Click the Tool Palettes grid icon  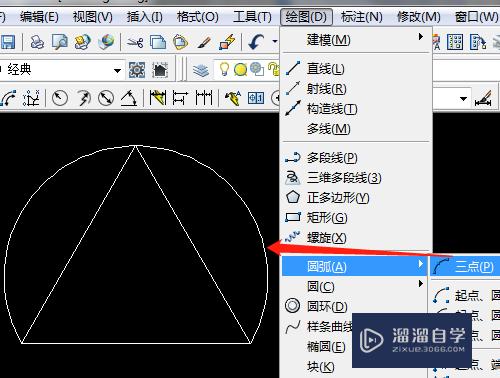[x=455, y=42]
